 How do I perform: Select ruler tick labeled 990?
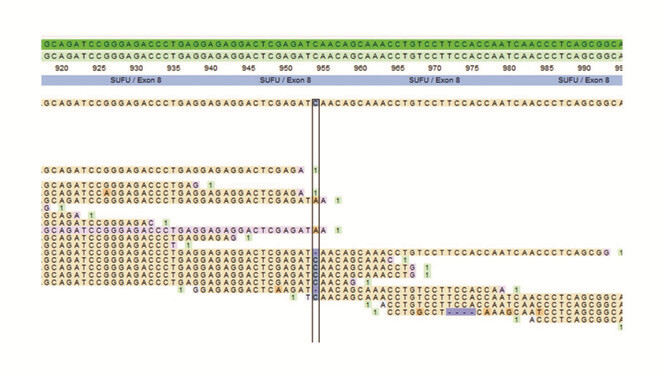click(x=584, y=68)
